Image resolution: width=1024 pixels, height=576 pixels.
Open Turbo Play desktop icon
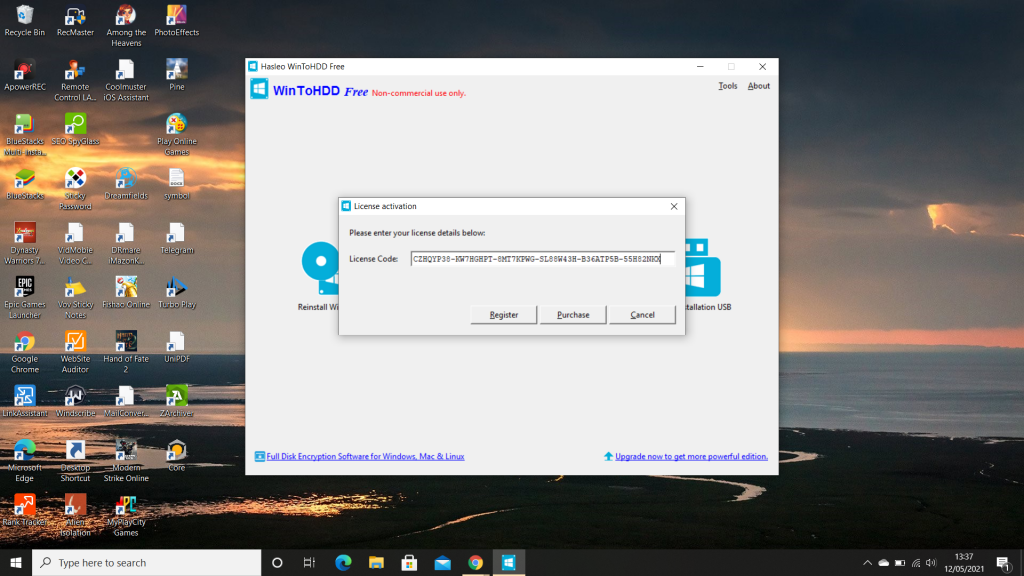coord(176,293)
